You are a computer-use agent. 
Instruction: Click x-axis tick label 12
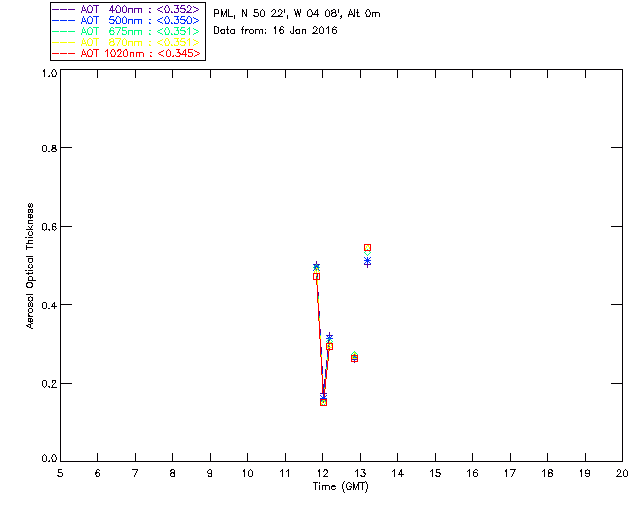(322, 473)
